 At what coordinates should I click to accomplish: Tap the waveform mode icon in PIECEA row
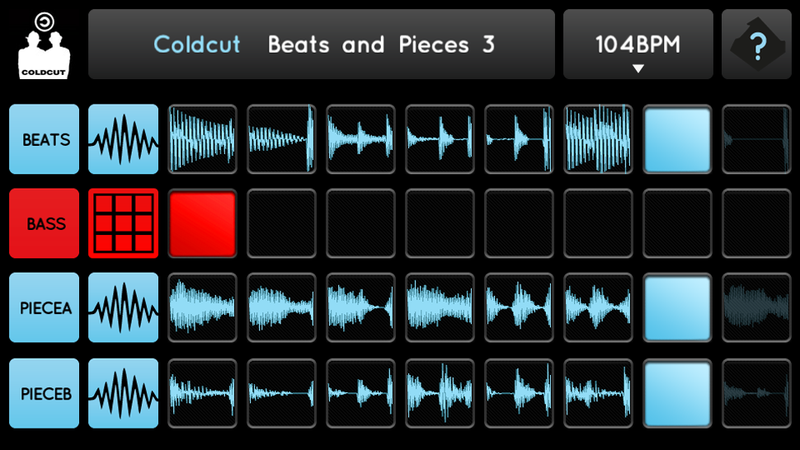123,308
